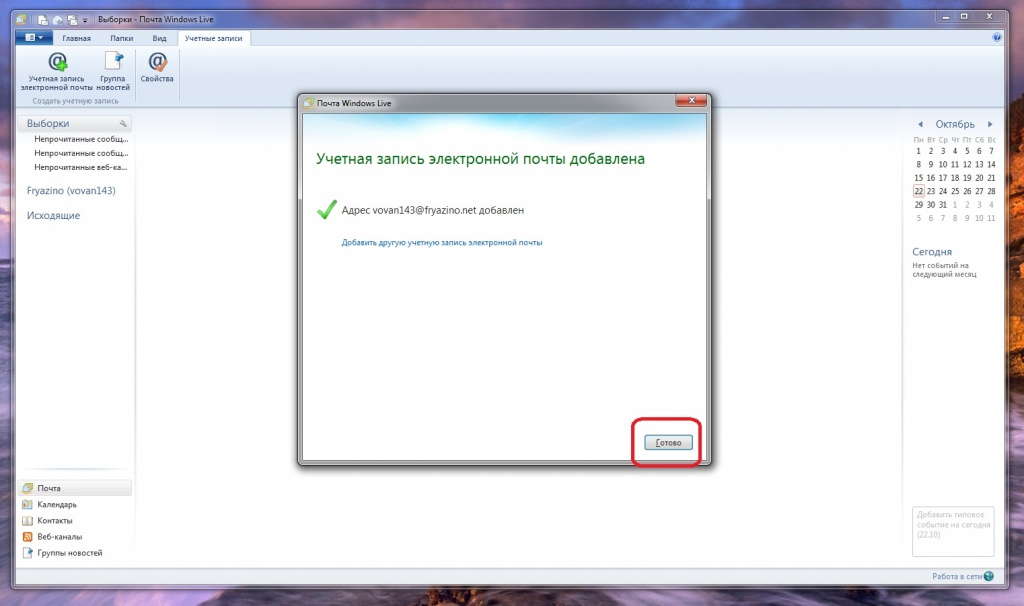
Task: Expand the quick access toolbar dropdown arrow
Action: [x=85, y=19]
